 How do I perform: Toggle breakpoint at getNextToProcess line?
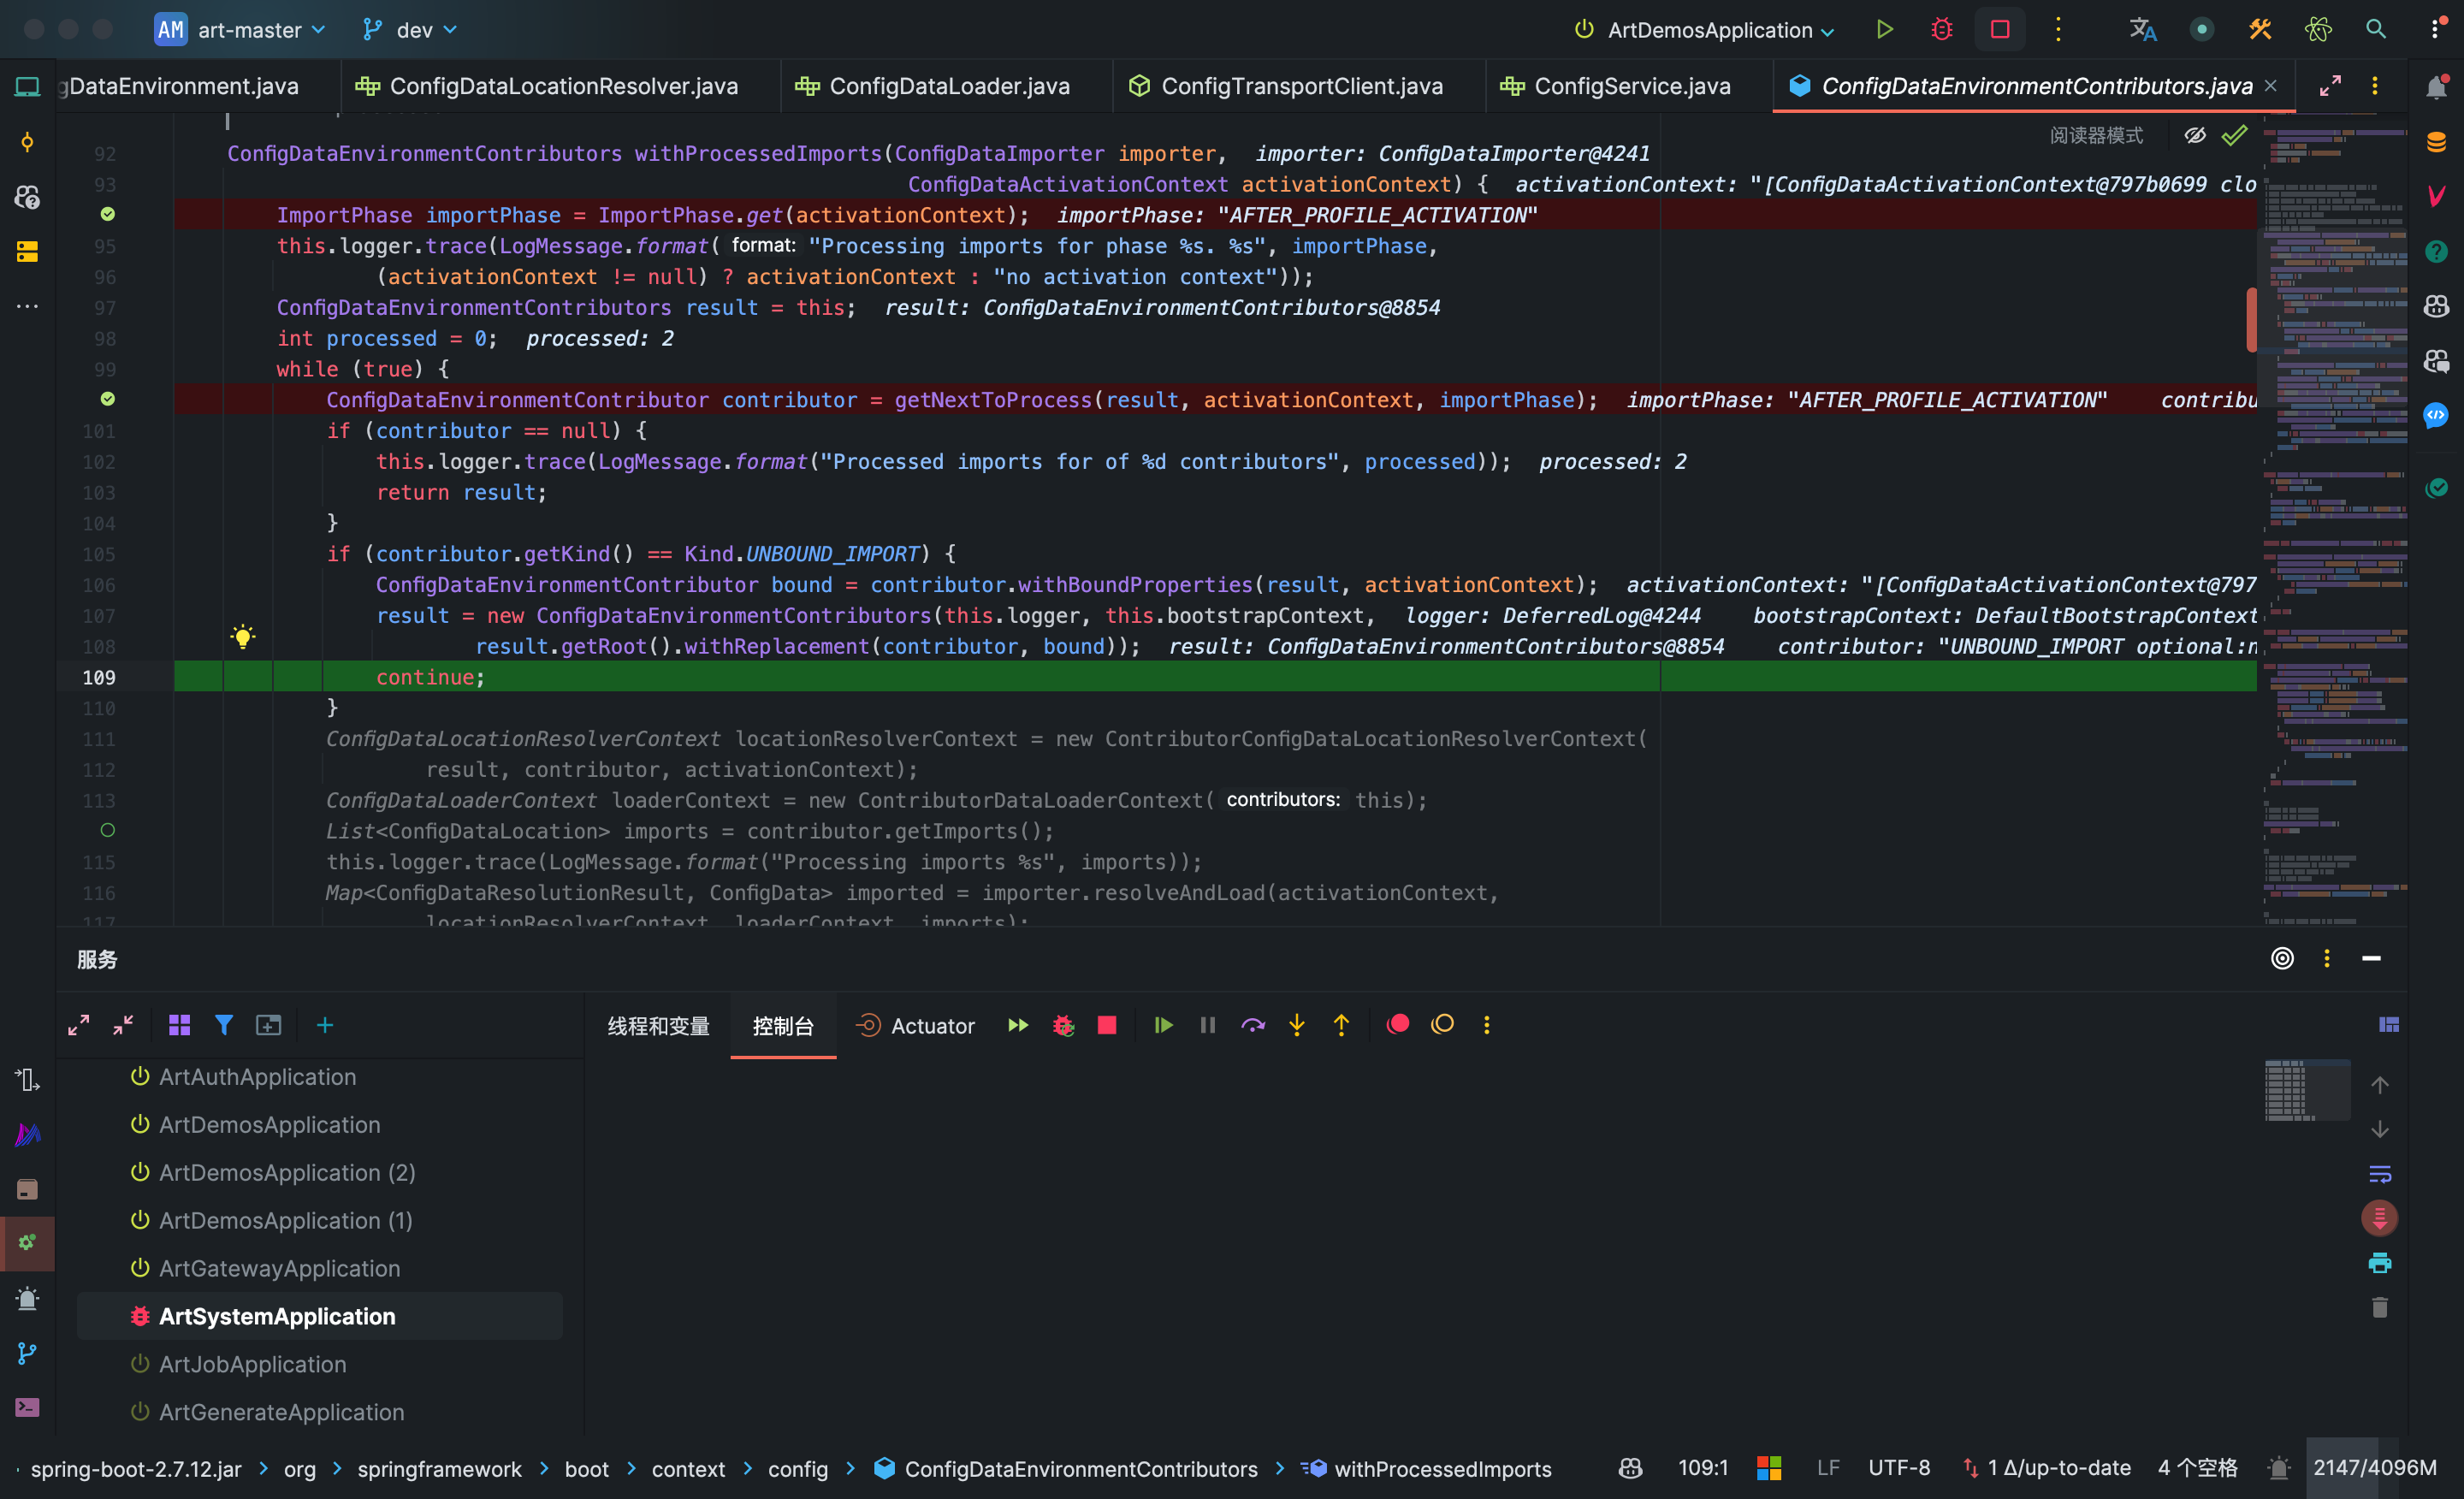pos(108,399)
